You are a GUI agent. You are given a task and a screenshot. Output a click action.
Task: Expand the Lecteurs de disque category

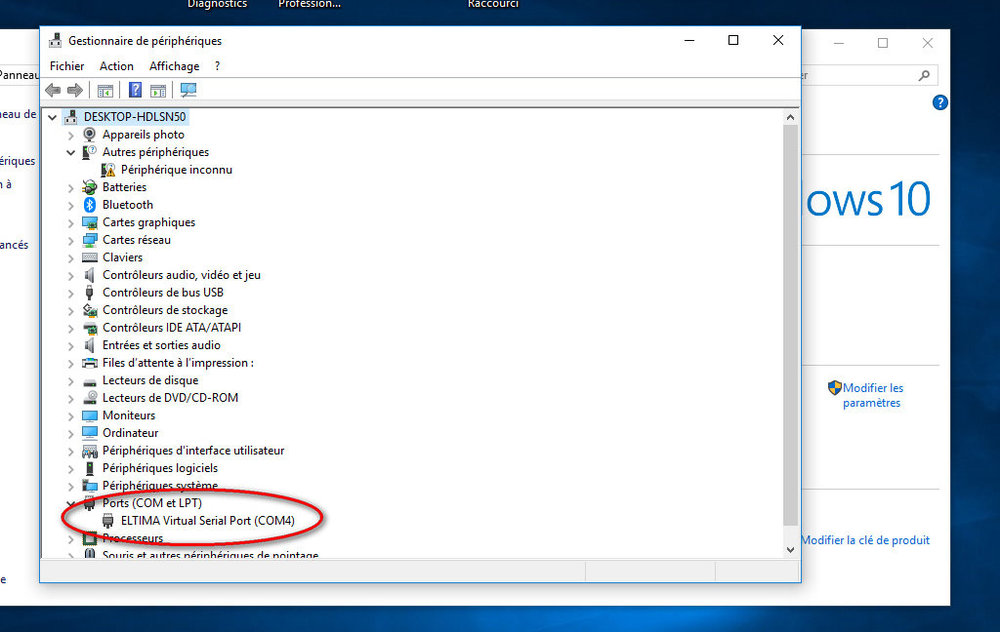[x=71, y=381]
